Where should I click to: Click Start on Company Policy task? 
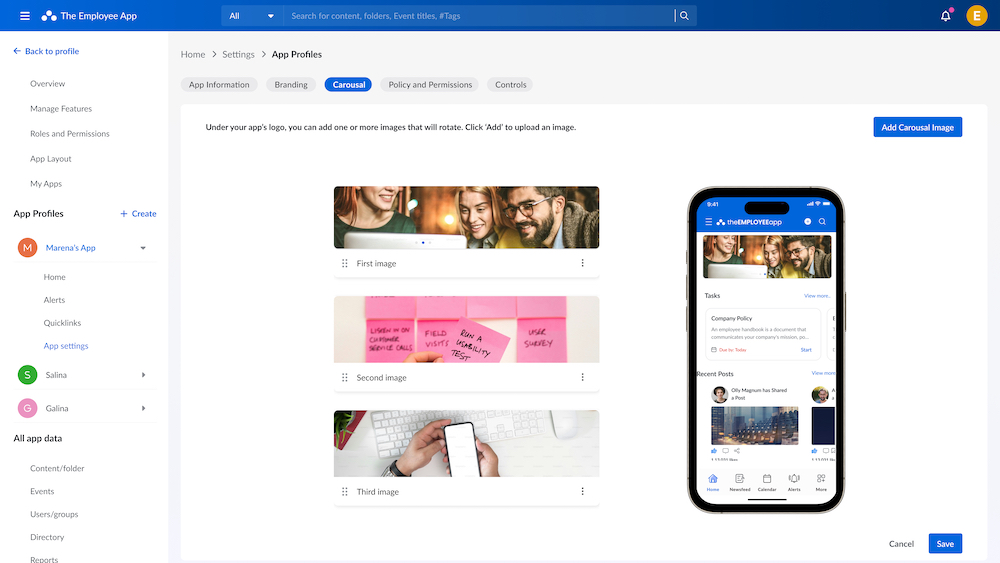806,350
